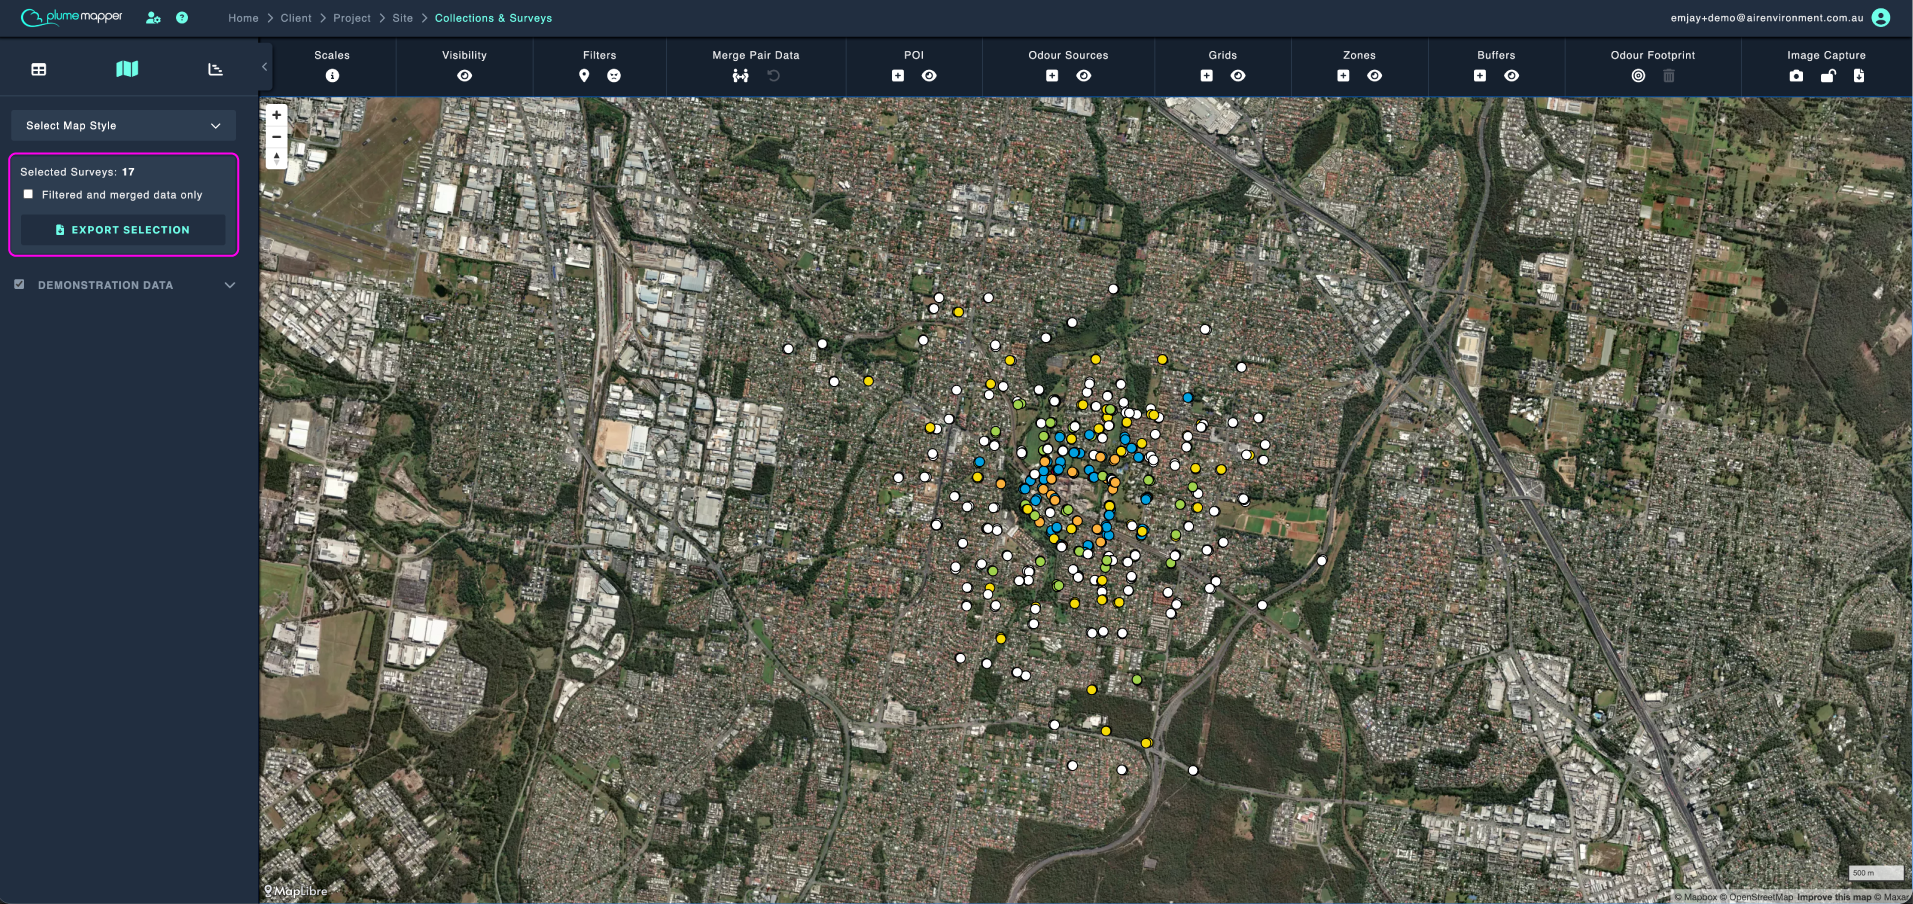Open the location pin filter
This screenshot has width=1913, height=904.
click(584, 76)
